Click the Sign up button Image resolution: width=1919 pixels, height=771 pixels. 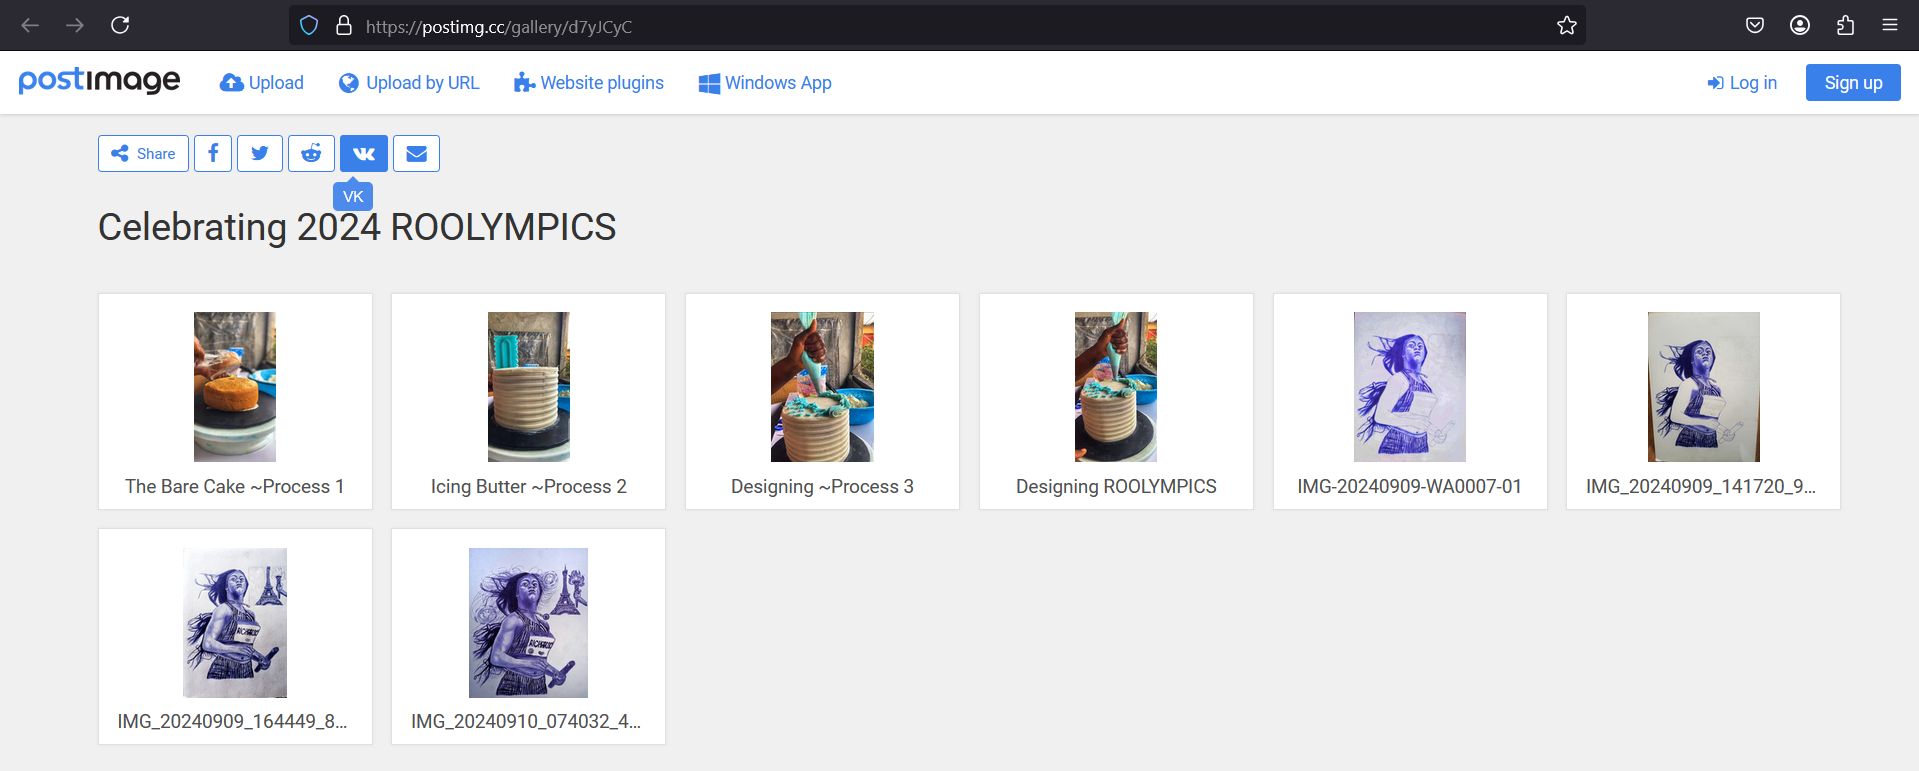[x=1852, y=83]
